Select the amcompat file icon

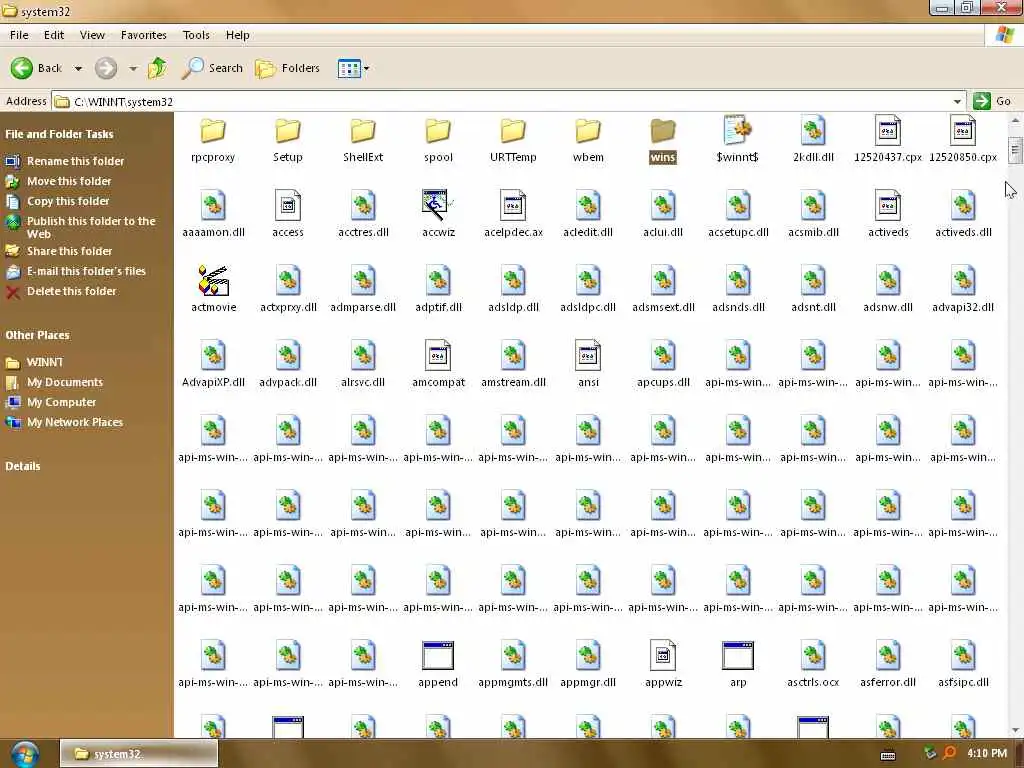pyautogui.click(x=438, y=355)
